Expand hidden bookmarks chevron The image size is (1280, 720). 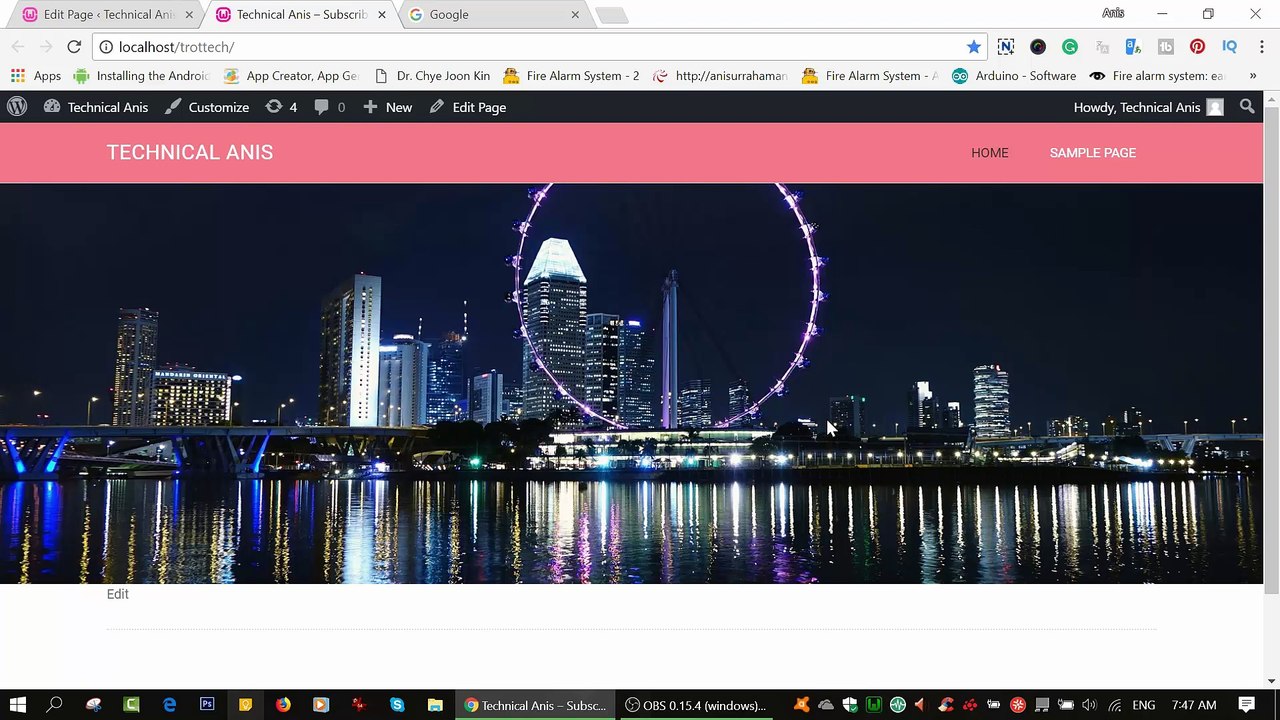click(x=1253, y=76)
